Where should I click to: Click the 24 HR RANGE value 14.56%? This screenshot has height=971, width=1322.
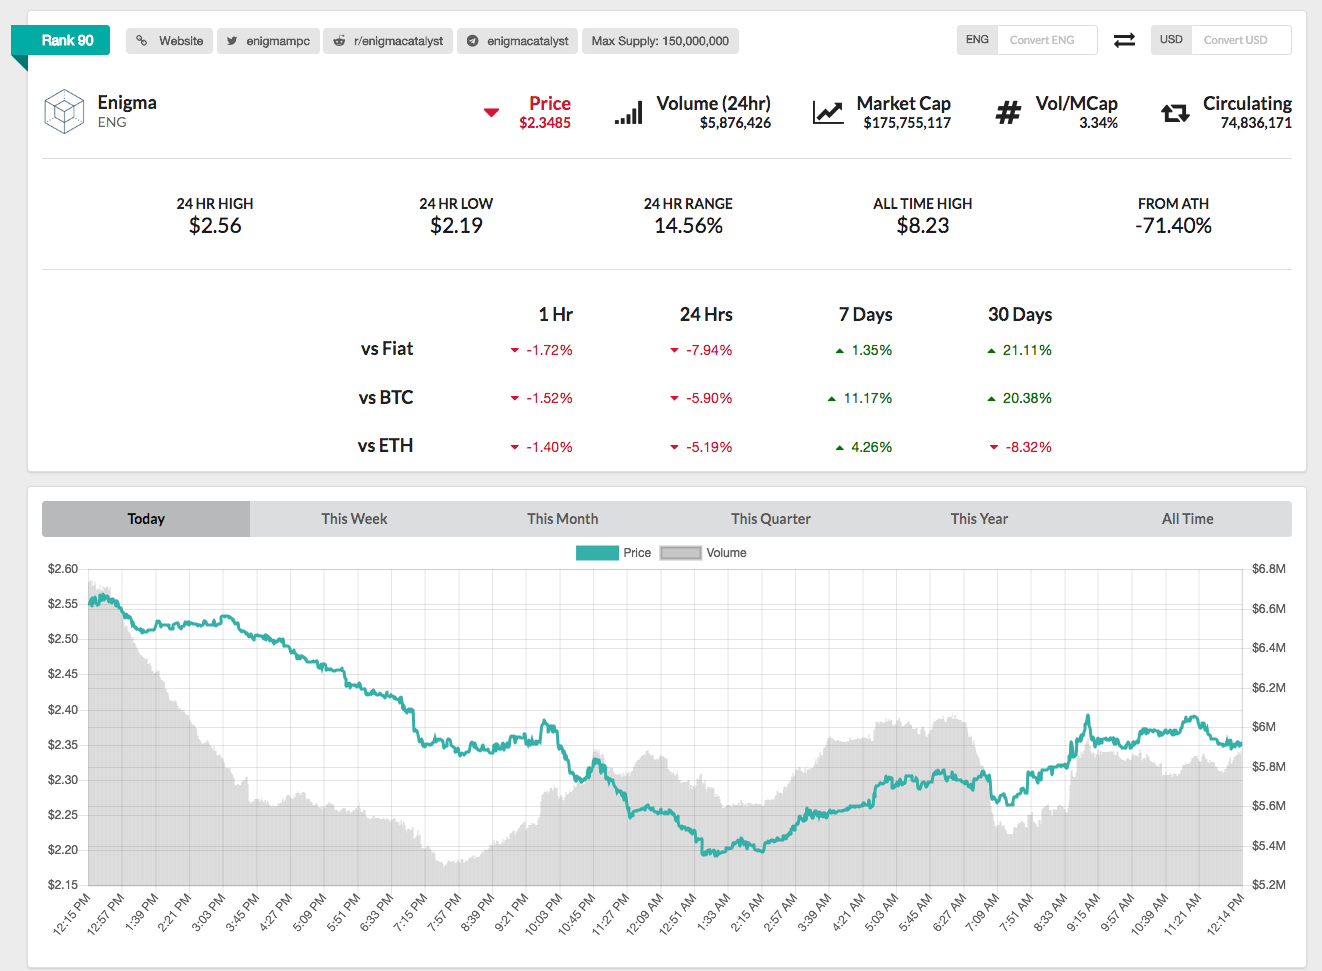pos(688,226)
